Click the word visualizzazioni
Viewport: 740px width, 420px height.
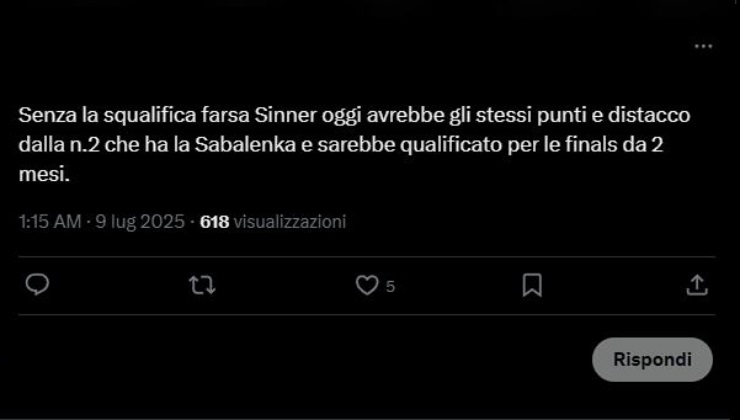[x=290, y=221]
